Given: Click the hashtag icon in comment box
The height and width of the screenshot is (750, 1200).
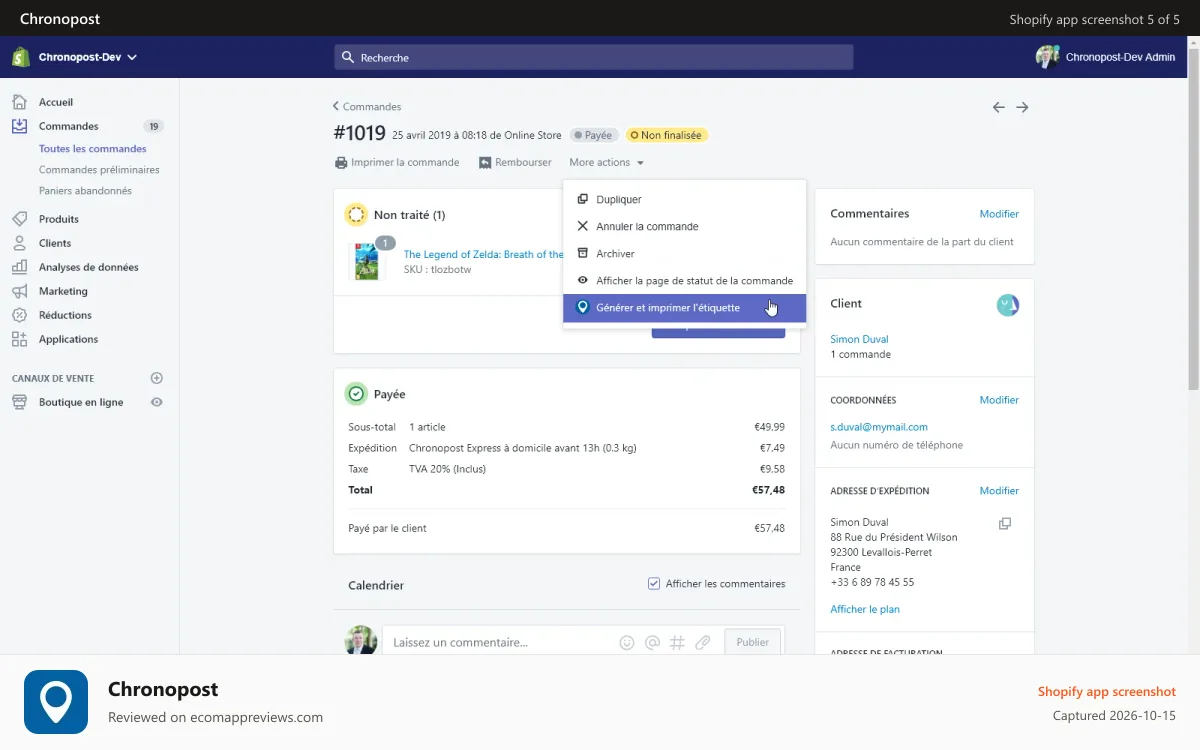Looking at the screenshot, I should (677, 643).
